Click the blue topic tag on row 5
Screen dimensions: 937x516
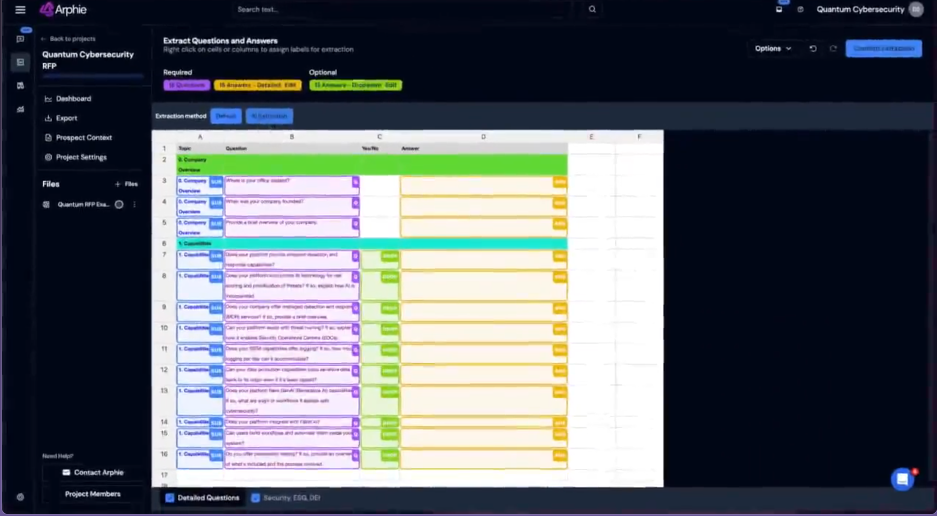(216, 224)
